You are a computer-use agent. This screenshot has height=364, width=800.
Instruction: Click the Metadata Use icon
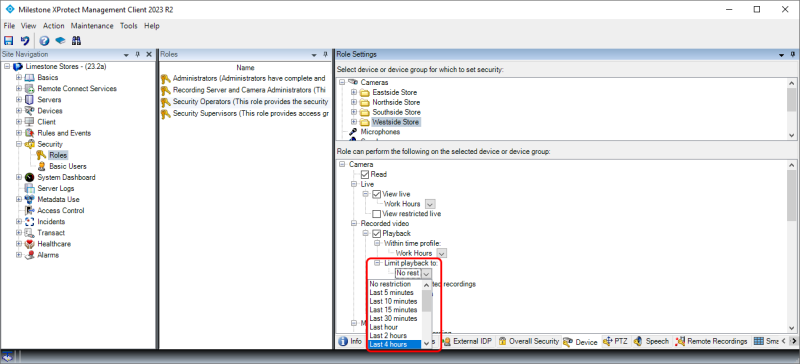click(x=30, y=200)
